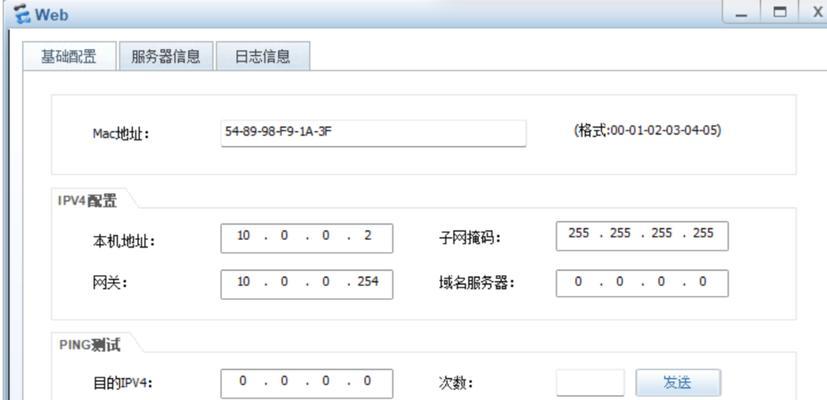Switch to the 基础配置 tab
827x400 pixels.
click(69, 56)
